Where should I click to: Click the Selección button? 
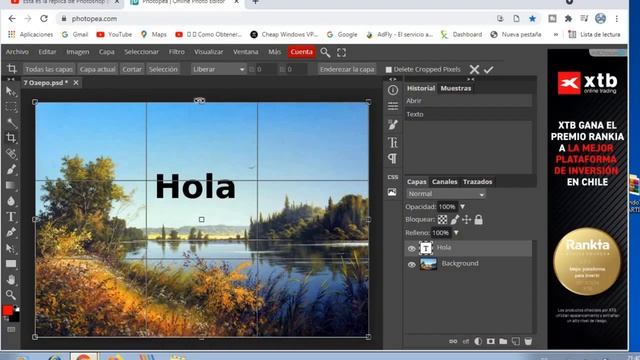[163, 69]
